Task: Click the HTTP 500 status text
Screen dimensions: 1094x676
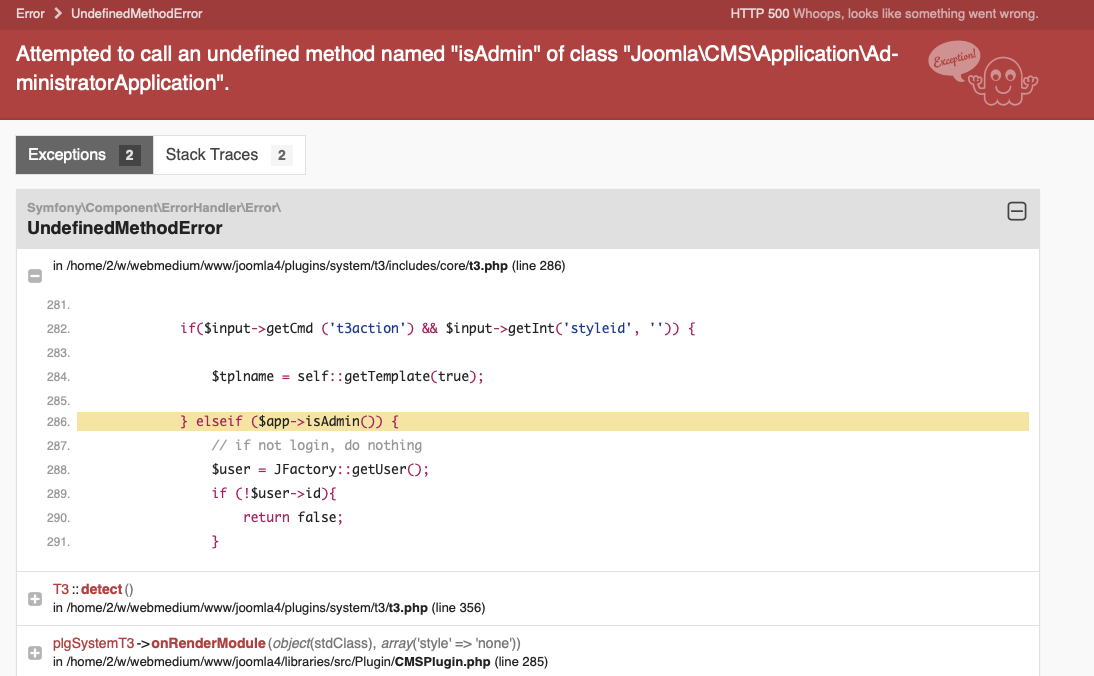Action: 759,14
